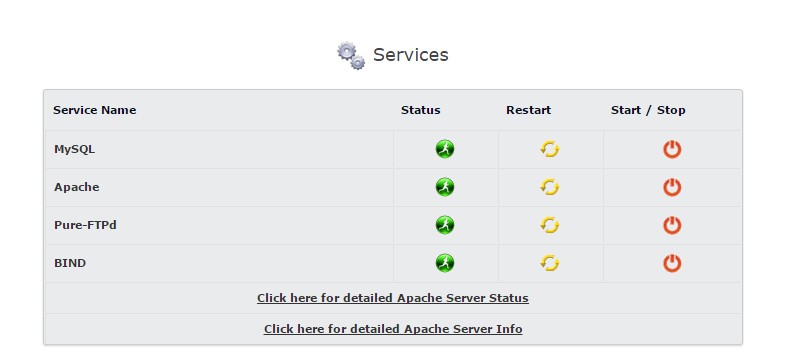Stop the Apache service with power icon
794x364 pixels.
point(672,187)
